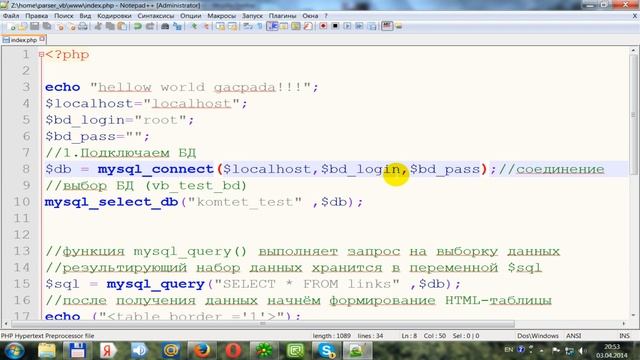Open Find with the binoculars icon
The image size is (640, 360).
(165, 27)
